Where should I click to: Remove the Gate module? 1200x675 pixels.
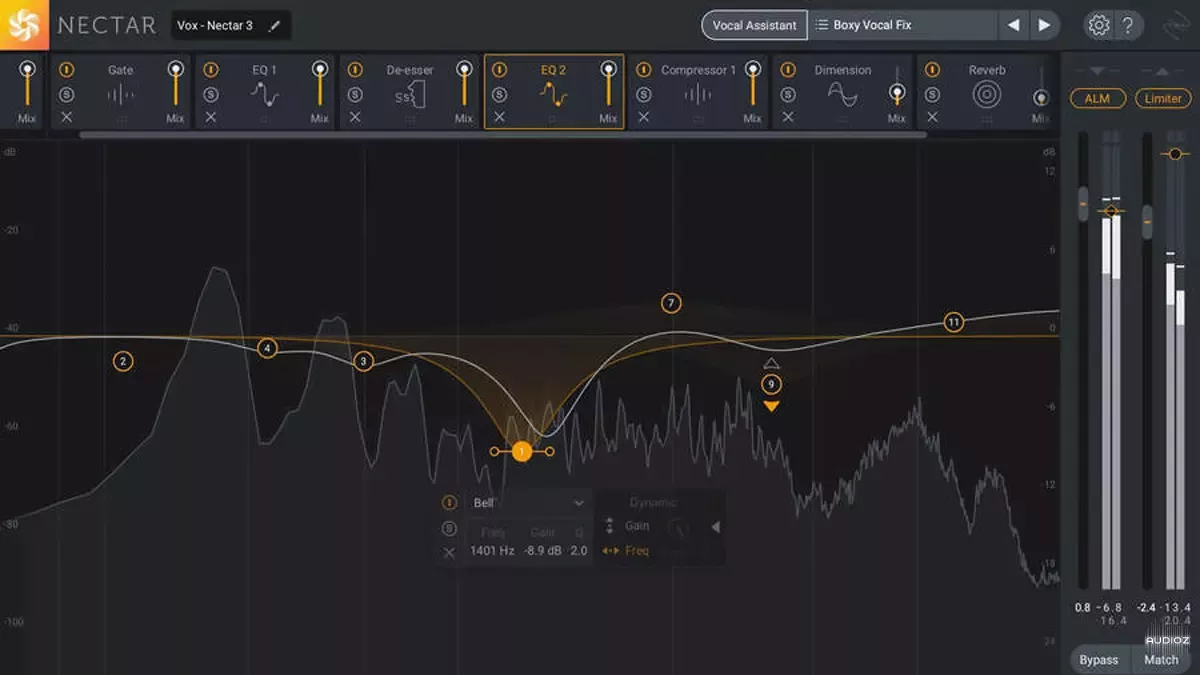pyautogui.click(x=66, y=117)
